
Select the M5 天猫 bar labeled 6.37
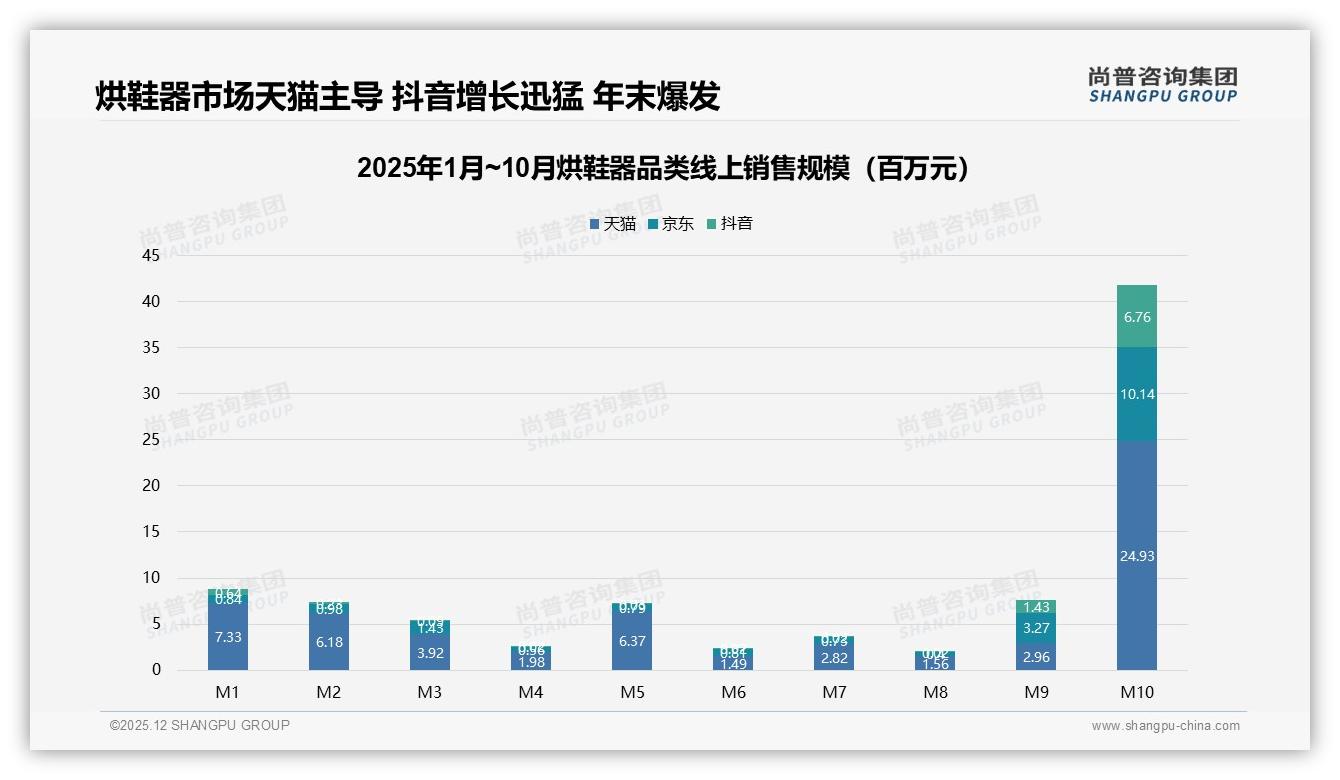(632, 640)
